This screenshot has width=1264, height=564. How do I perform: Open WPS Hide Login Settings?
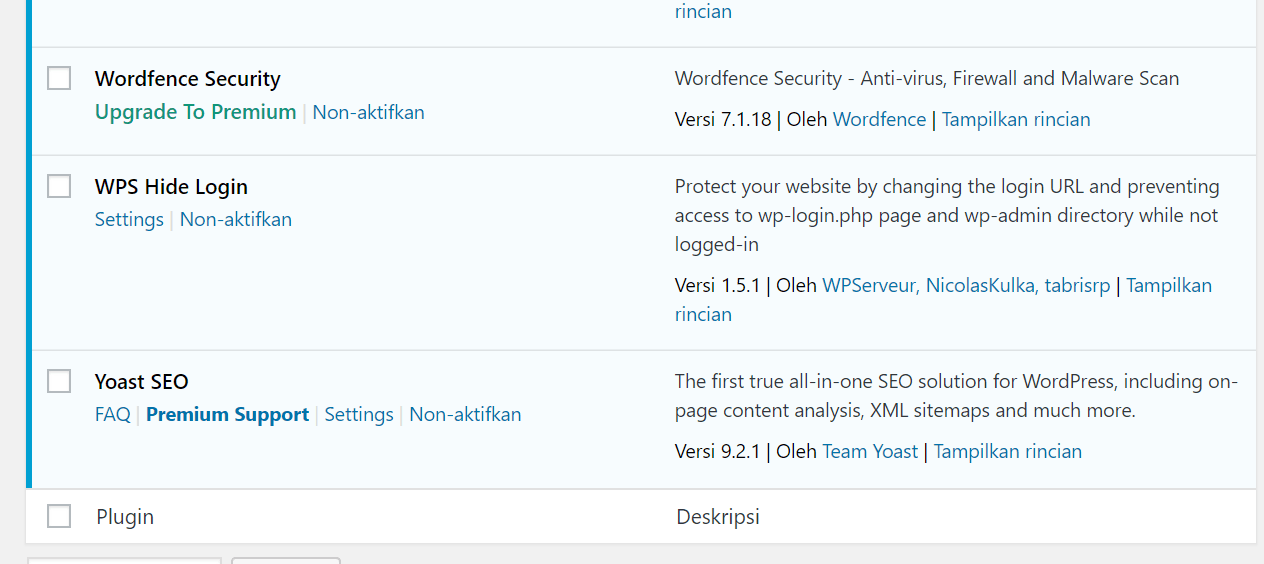129,219
